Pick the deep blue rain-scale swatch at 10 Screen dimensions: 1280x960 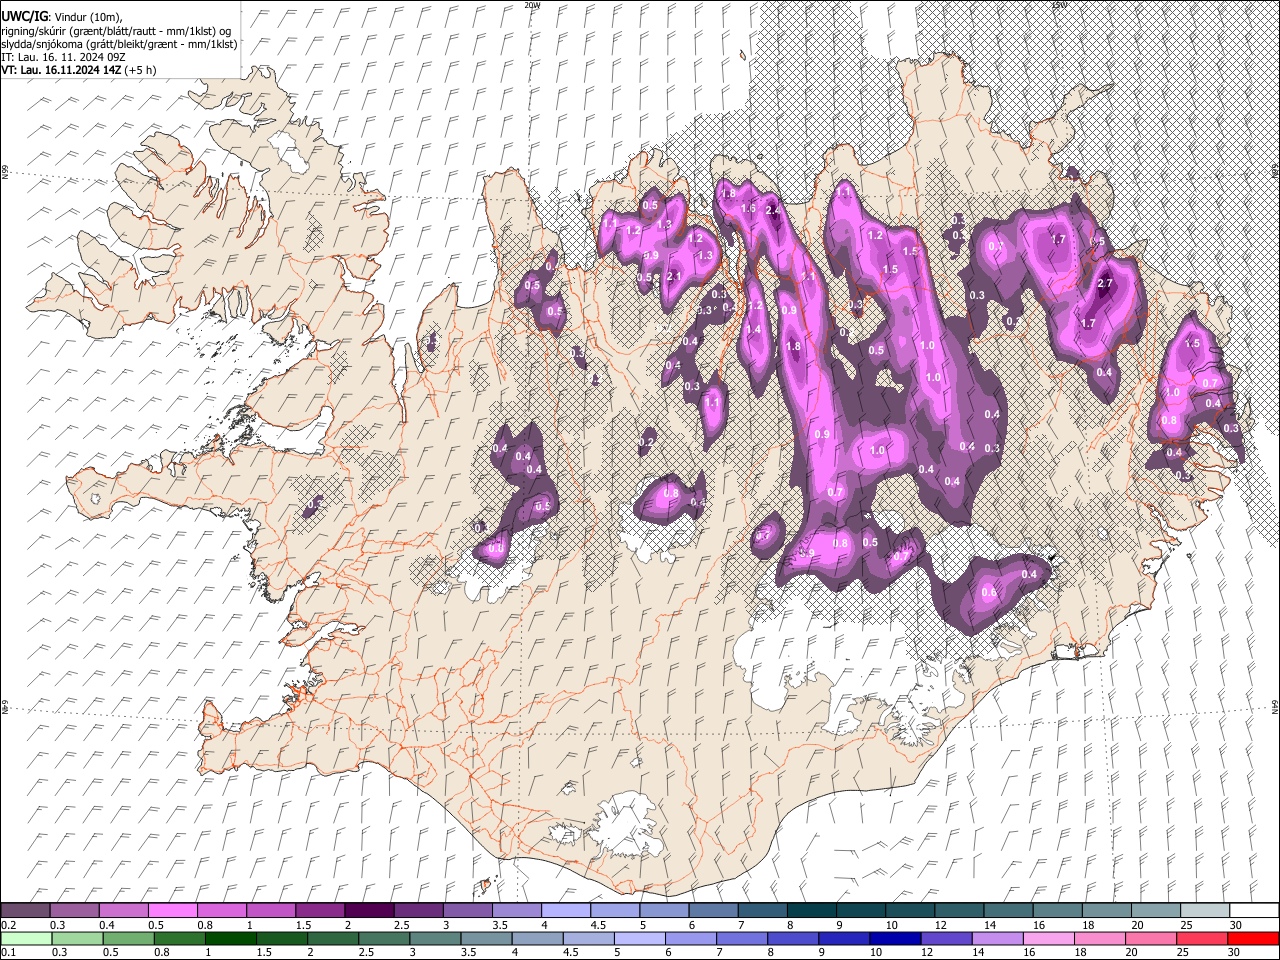click(895, 938)
